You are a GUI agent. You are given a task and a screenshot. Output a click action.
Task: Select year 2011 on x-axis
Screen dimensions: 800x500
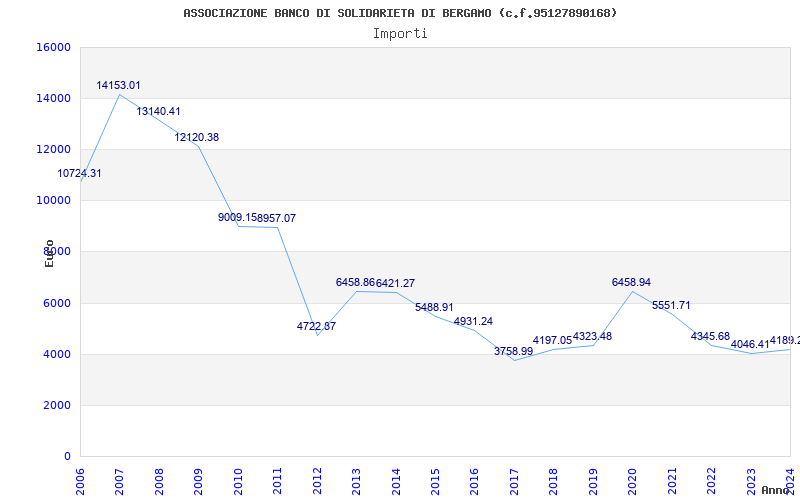tap(278, 481)
